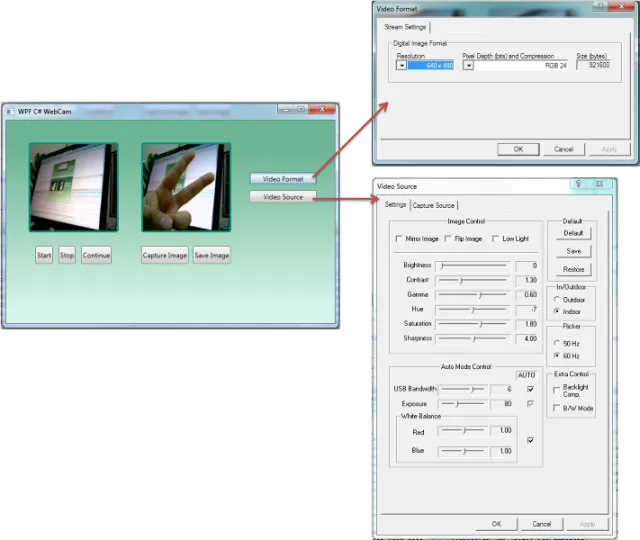
Task: Click the Exposure value field 80
Action: [501, 404]
